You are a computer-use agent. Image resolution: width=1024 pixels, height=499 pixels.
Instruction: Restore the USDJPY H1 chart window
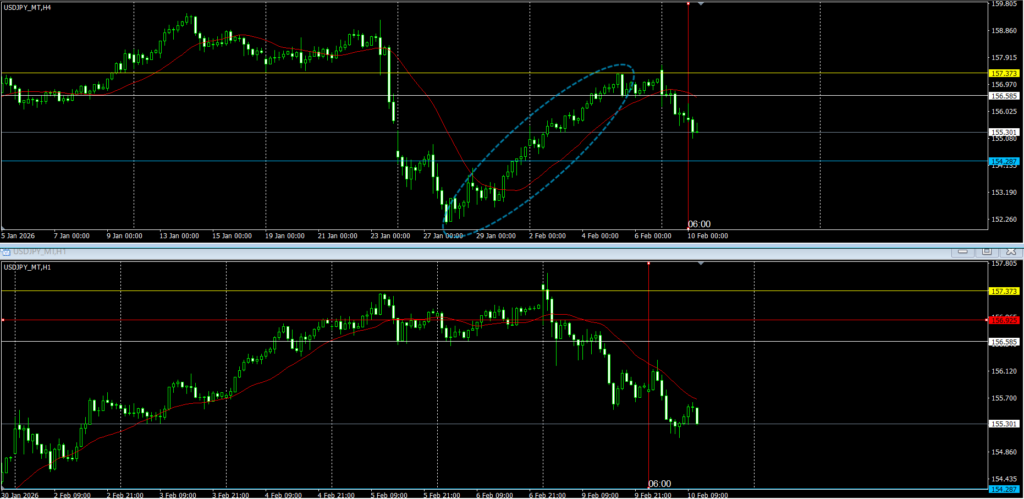[986, 251]
